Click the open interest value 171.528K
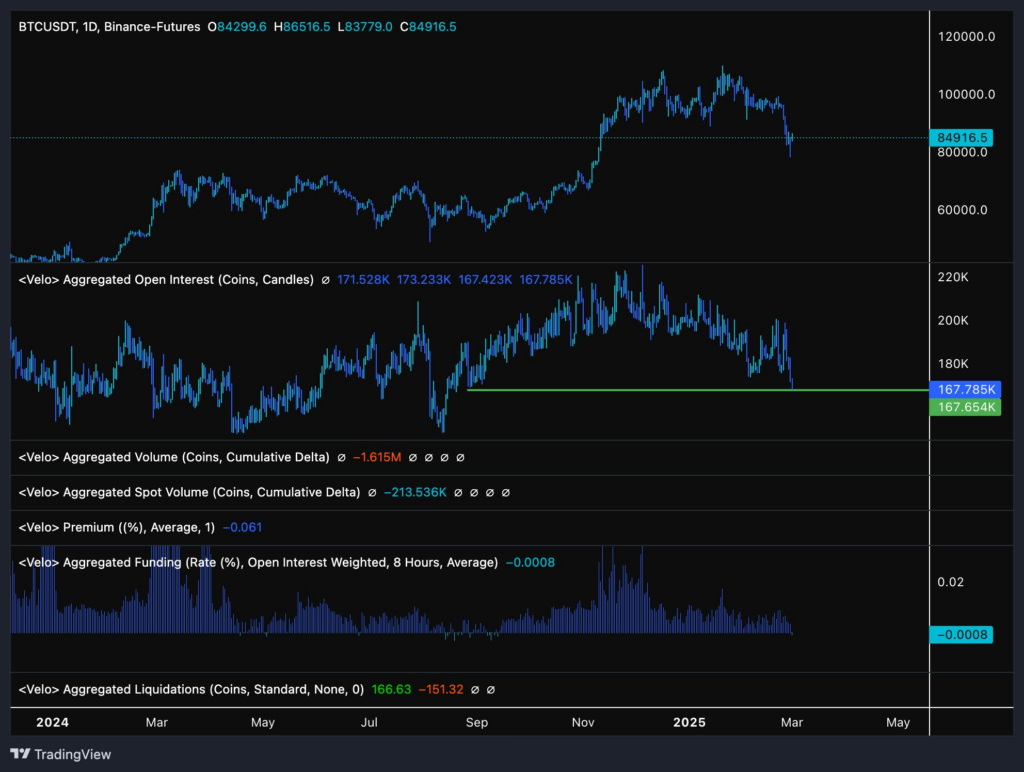 pyautogui.click(x=363, y=280)
